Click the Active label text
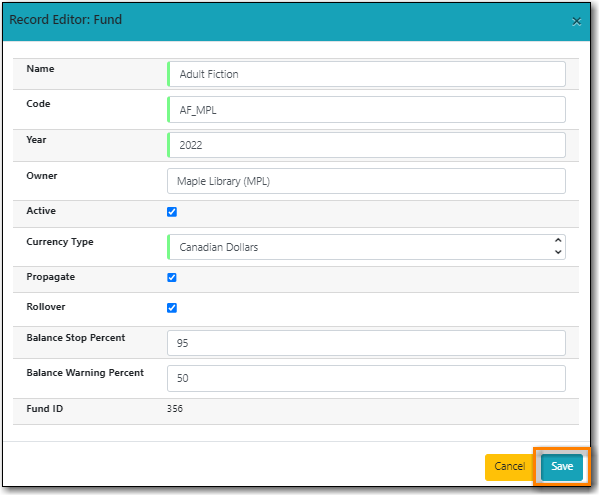This screenshot has width=600, height=495. [x=41, y=211]
